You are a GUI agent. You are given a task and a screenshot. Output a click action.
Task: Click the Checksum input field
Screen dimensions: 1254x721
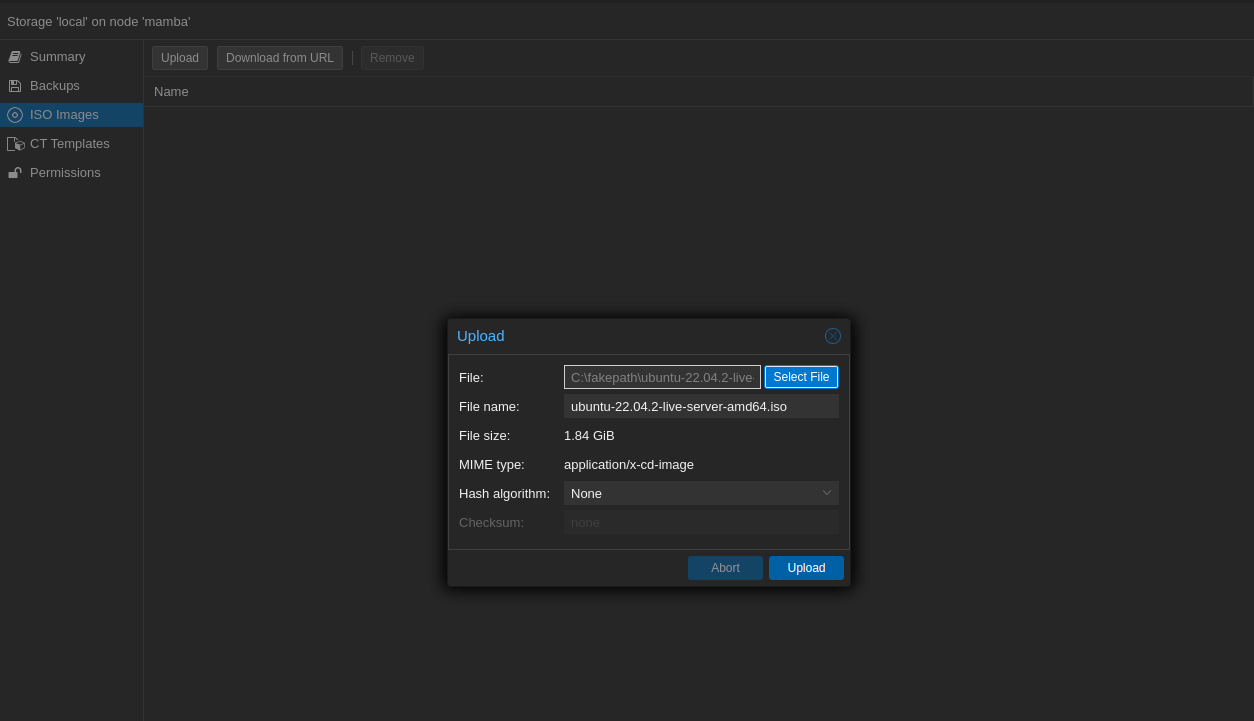(x=701, y=522)
